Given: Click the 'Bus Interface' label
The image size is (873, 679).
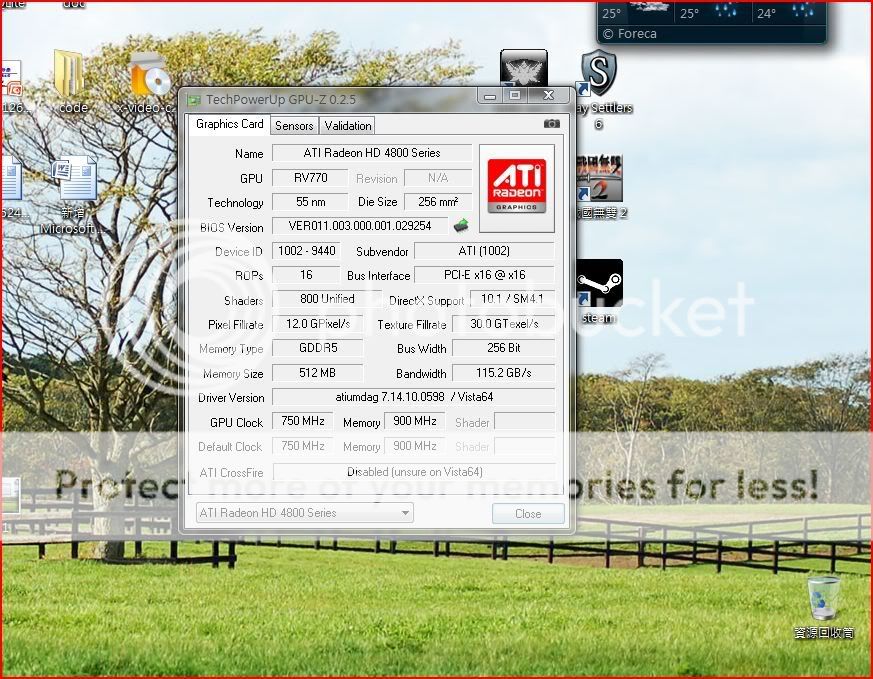Looking at the screenshot, I should click(379, 276).
